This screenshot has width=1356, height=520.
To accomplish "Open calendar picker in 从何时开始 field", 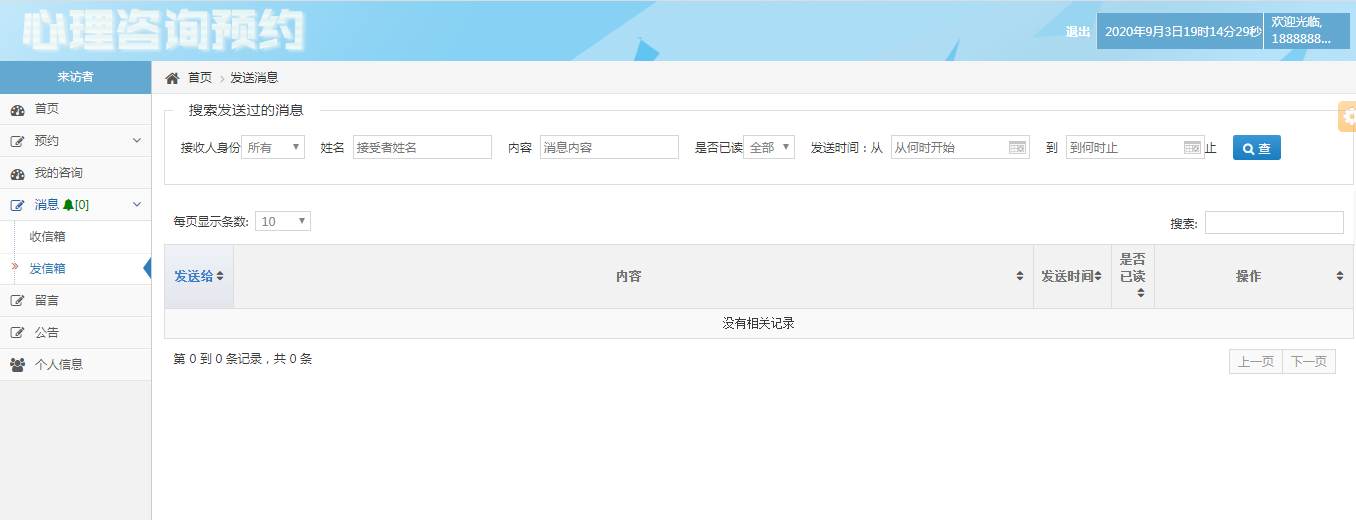I will (1017, 148).
